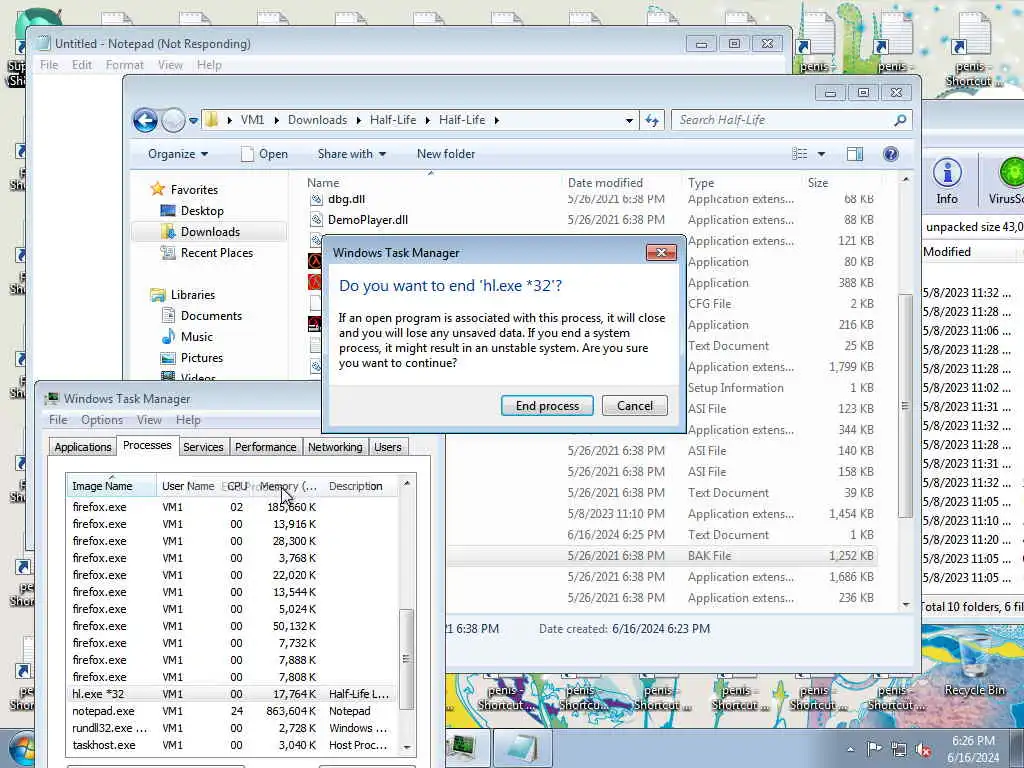Image resolution: width=1024 pixels, height=768 pixels.
Task: Select Libraries in navigation pane
Action: pos(193,295)
